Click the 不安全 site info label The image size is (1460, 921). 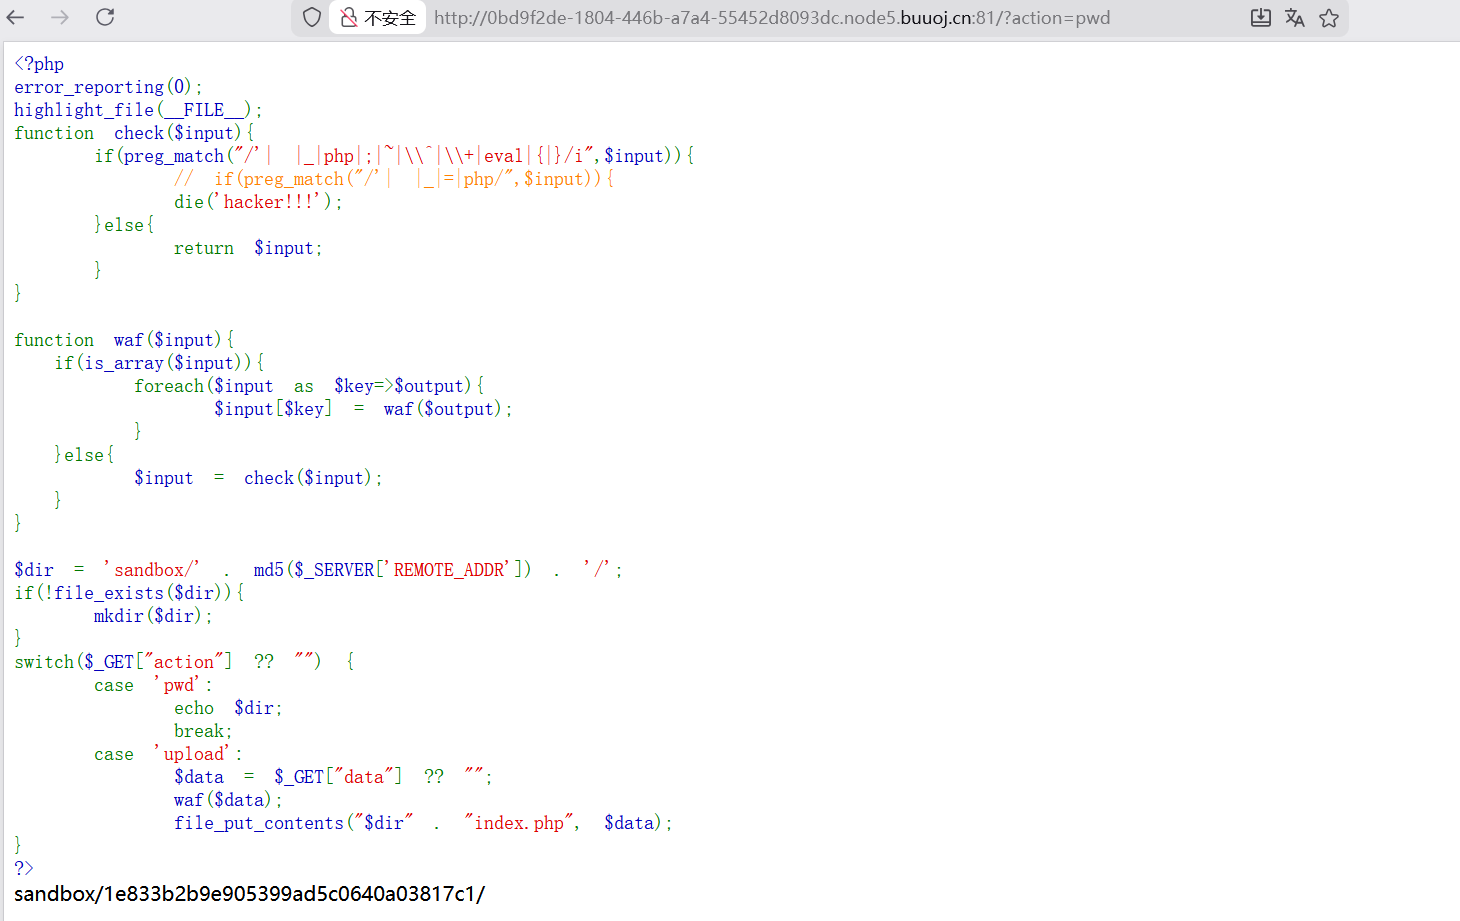pyautogui.click(x=389, y=18)
